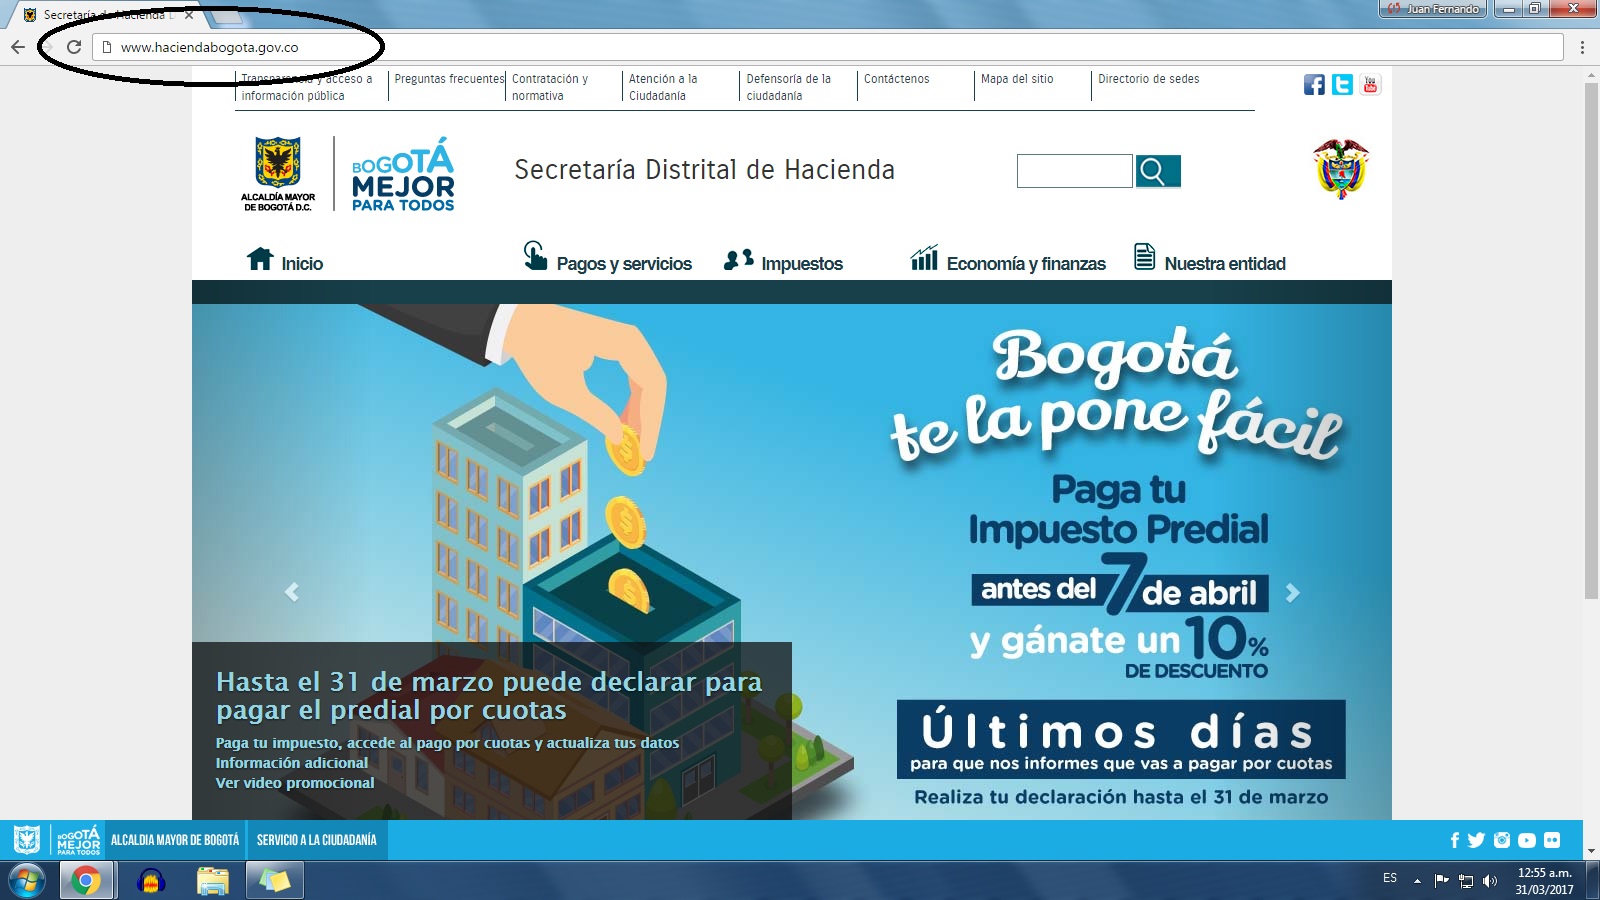
Task: Click the volume speaker icon in the tray
Action: pyautogui.click(x=1490, y=881)
